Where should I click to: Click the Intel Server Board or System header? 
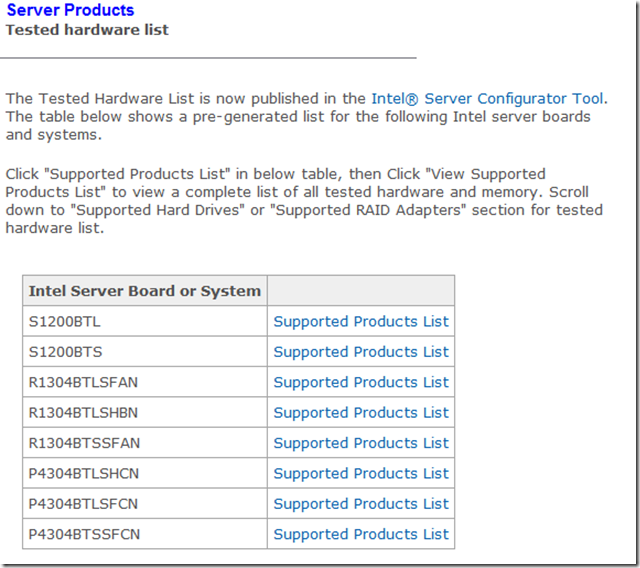144,291
